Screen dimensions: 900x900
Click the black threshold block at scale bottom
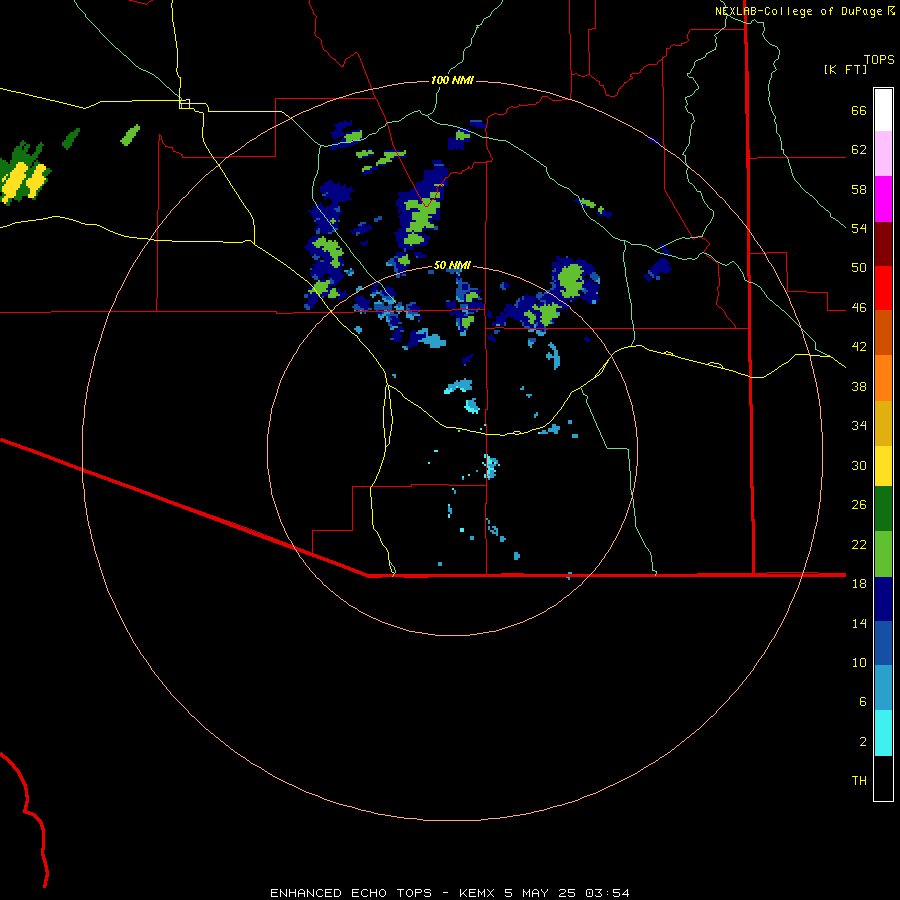[x=883, y=778]
